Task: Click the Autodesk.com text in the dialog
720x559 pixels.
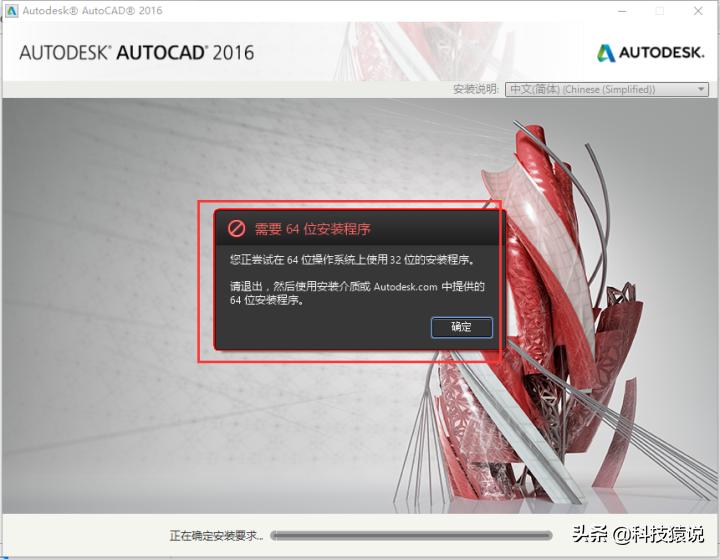Action: 405,287
